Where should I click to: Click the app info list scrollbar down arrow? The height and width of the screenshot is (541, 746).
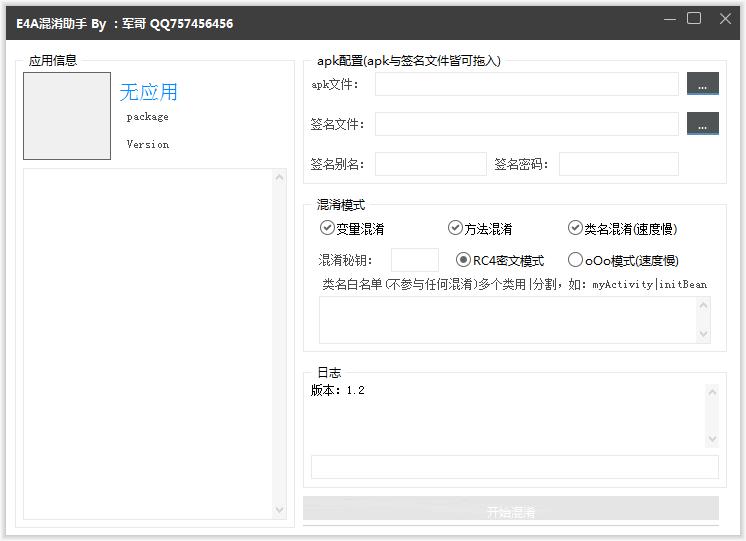coord(279,510)
